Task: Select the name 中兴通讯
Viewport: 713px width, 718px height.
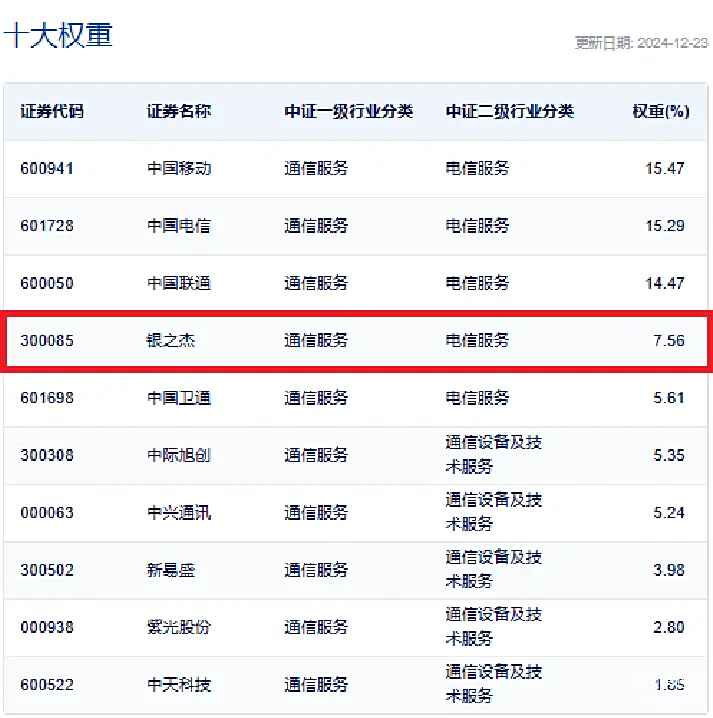Action: (179, 513)
